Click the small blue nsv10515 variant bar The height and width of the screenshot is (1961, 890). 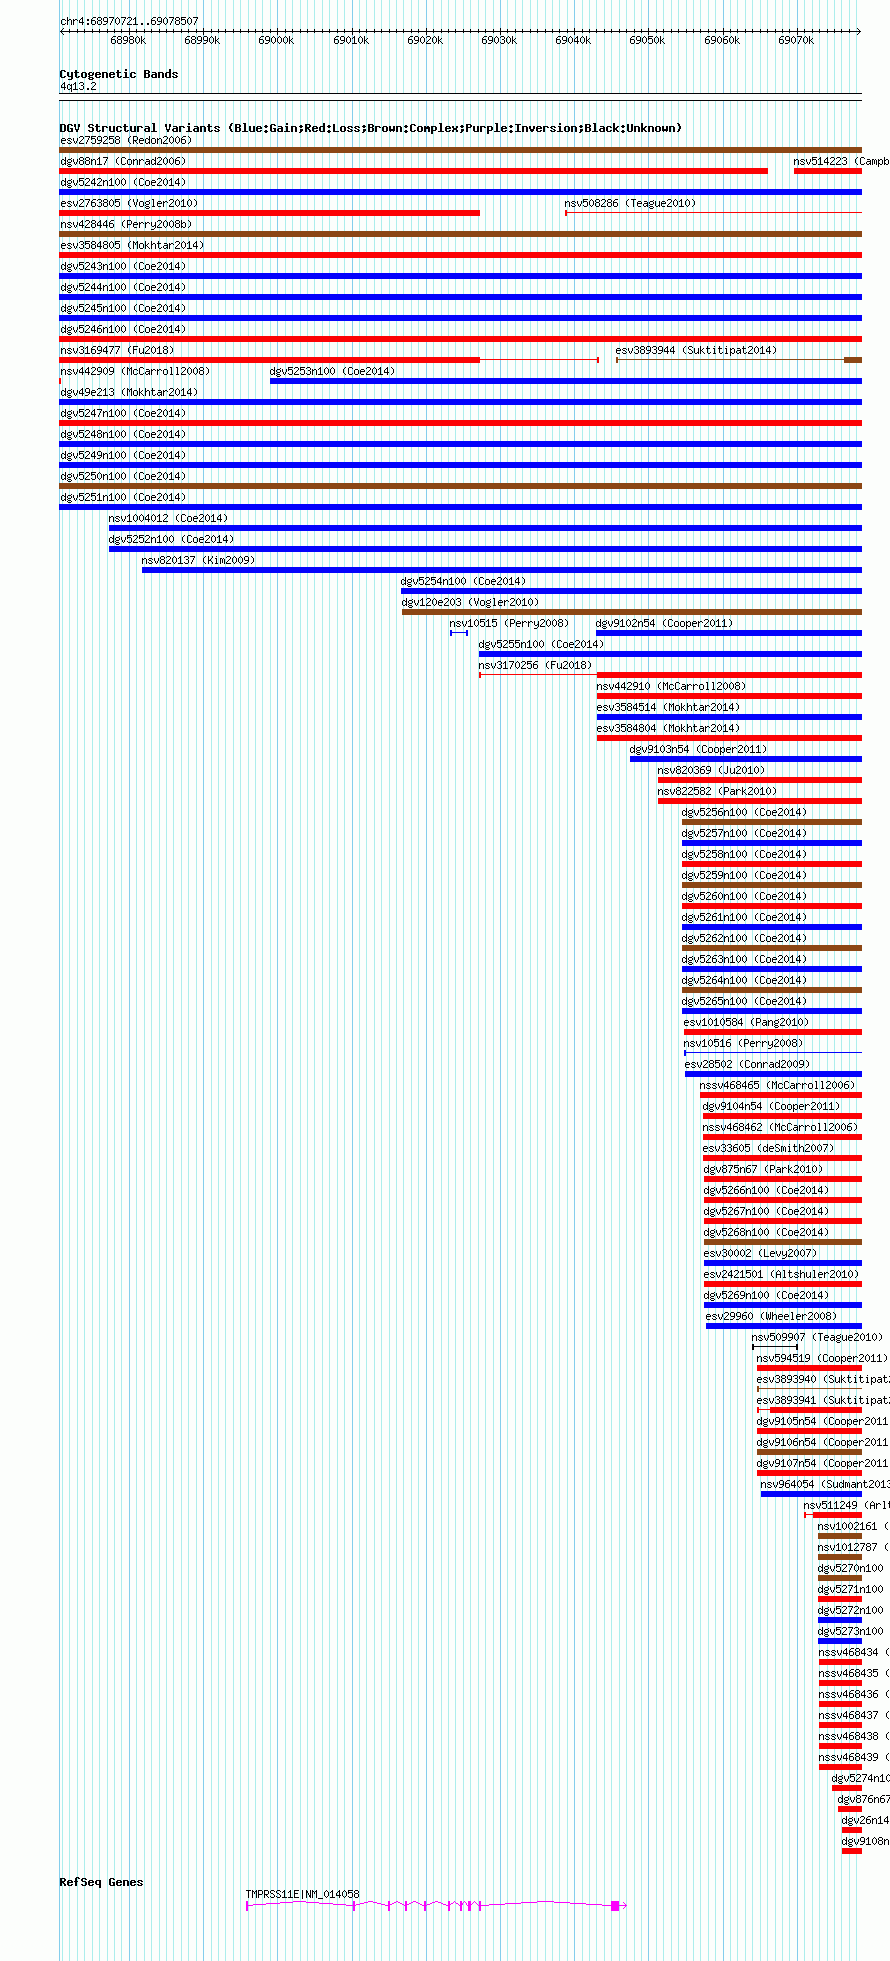pos(459,633)
